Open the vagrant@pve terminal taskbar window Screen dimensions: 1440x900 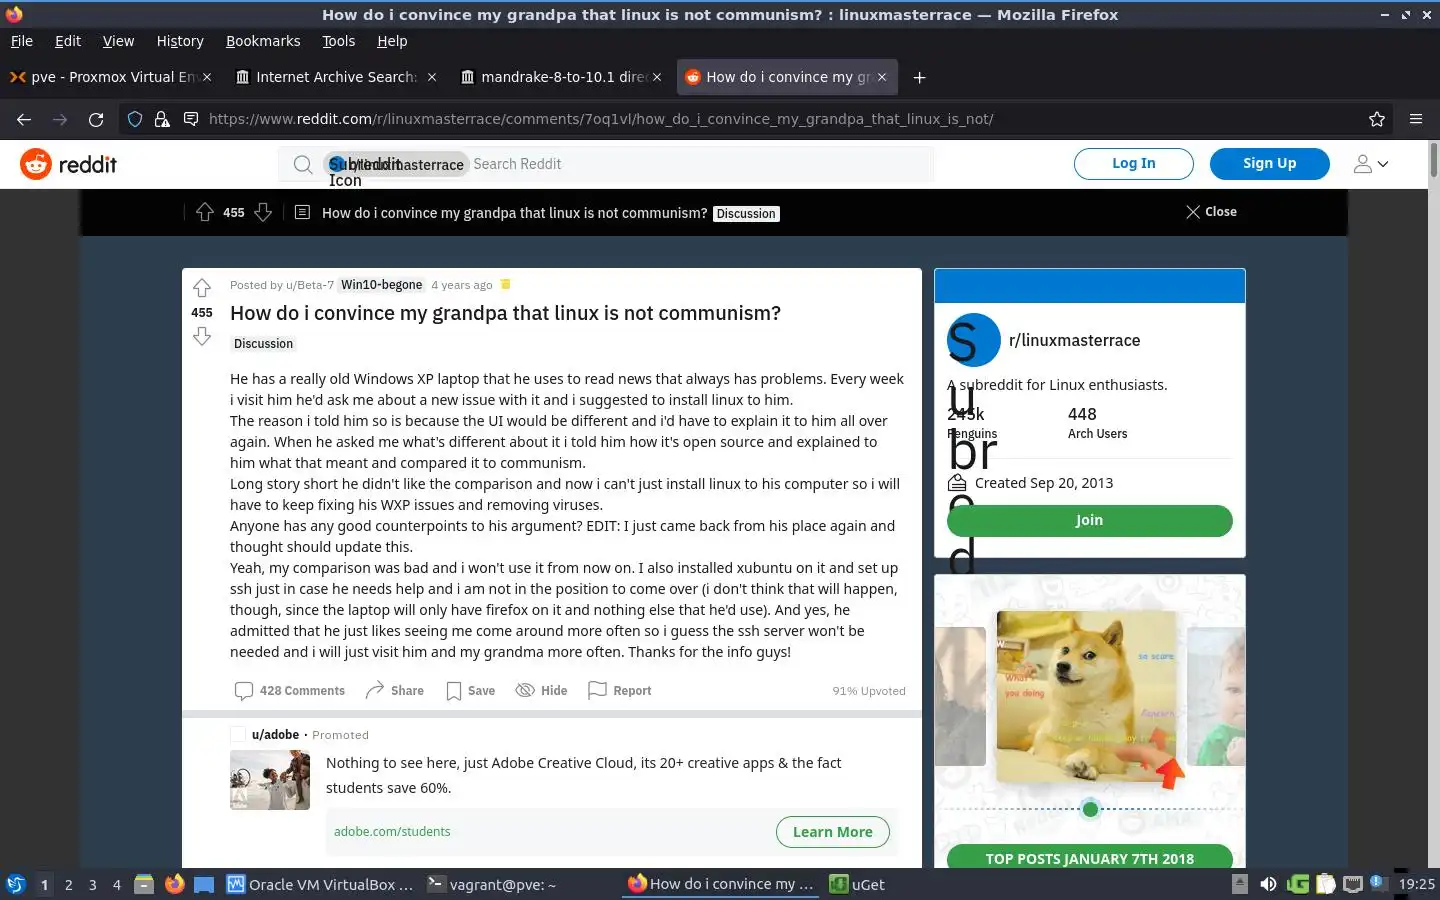[x=492, y=884]
